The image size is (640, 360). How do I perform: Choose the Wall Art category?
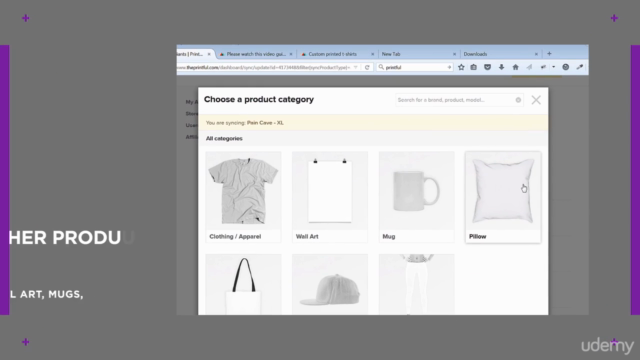click(330, 197)
